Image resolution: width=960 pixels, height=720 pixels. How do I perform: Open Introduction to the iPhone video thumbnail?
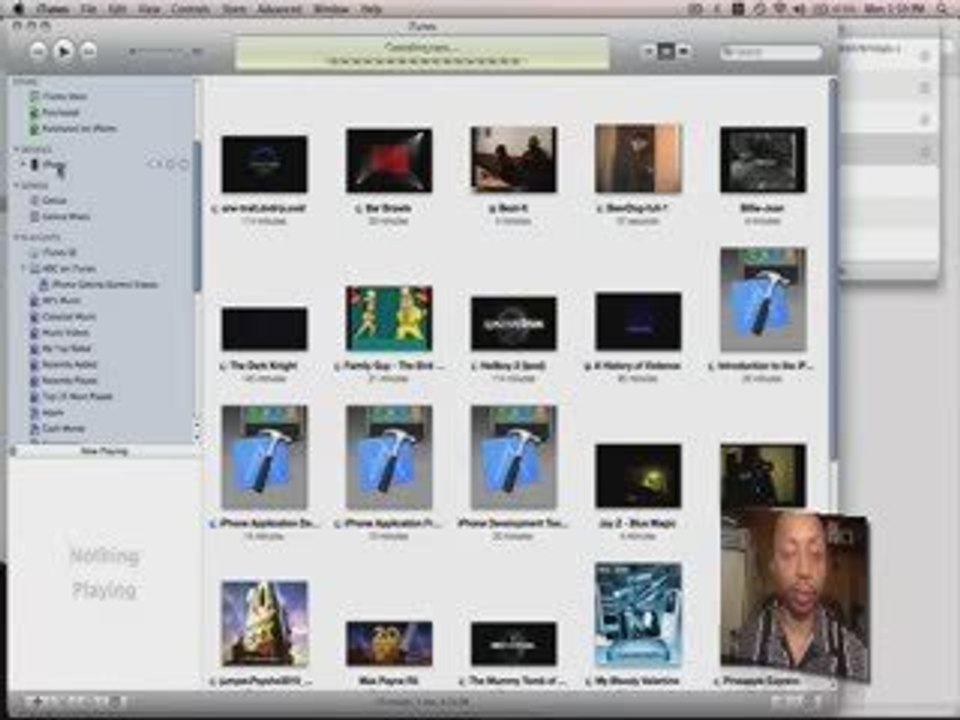[x=763, y=299]
